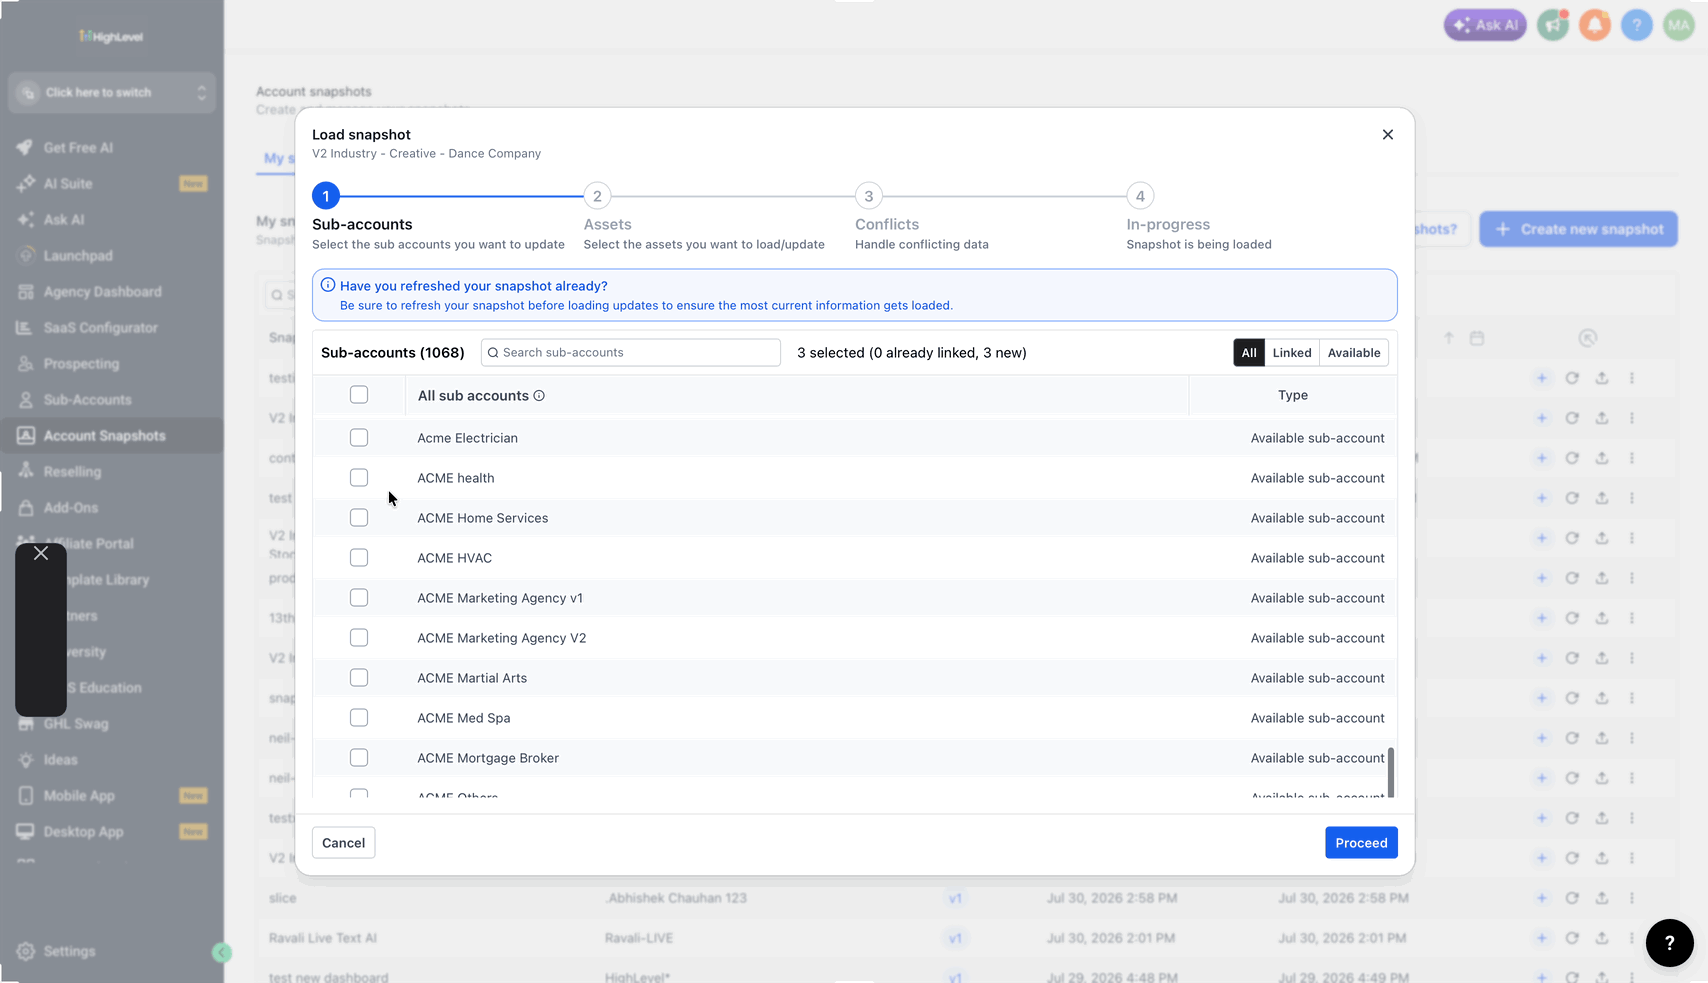The height and width of the screenshot is (983, 1708).
Task: Collapse the sidebar with the green arrow
Action: tap(222, 953)
